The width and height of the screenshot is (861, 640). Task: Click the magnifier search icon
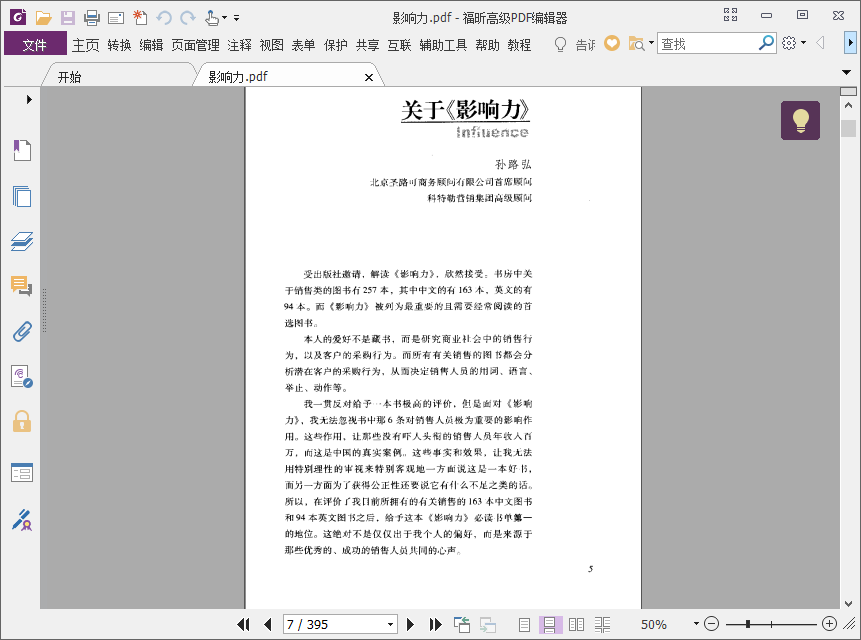766,43
